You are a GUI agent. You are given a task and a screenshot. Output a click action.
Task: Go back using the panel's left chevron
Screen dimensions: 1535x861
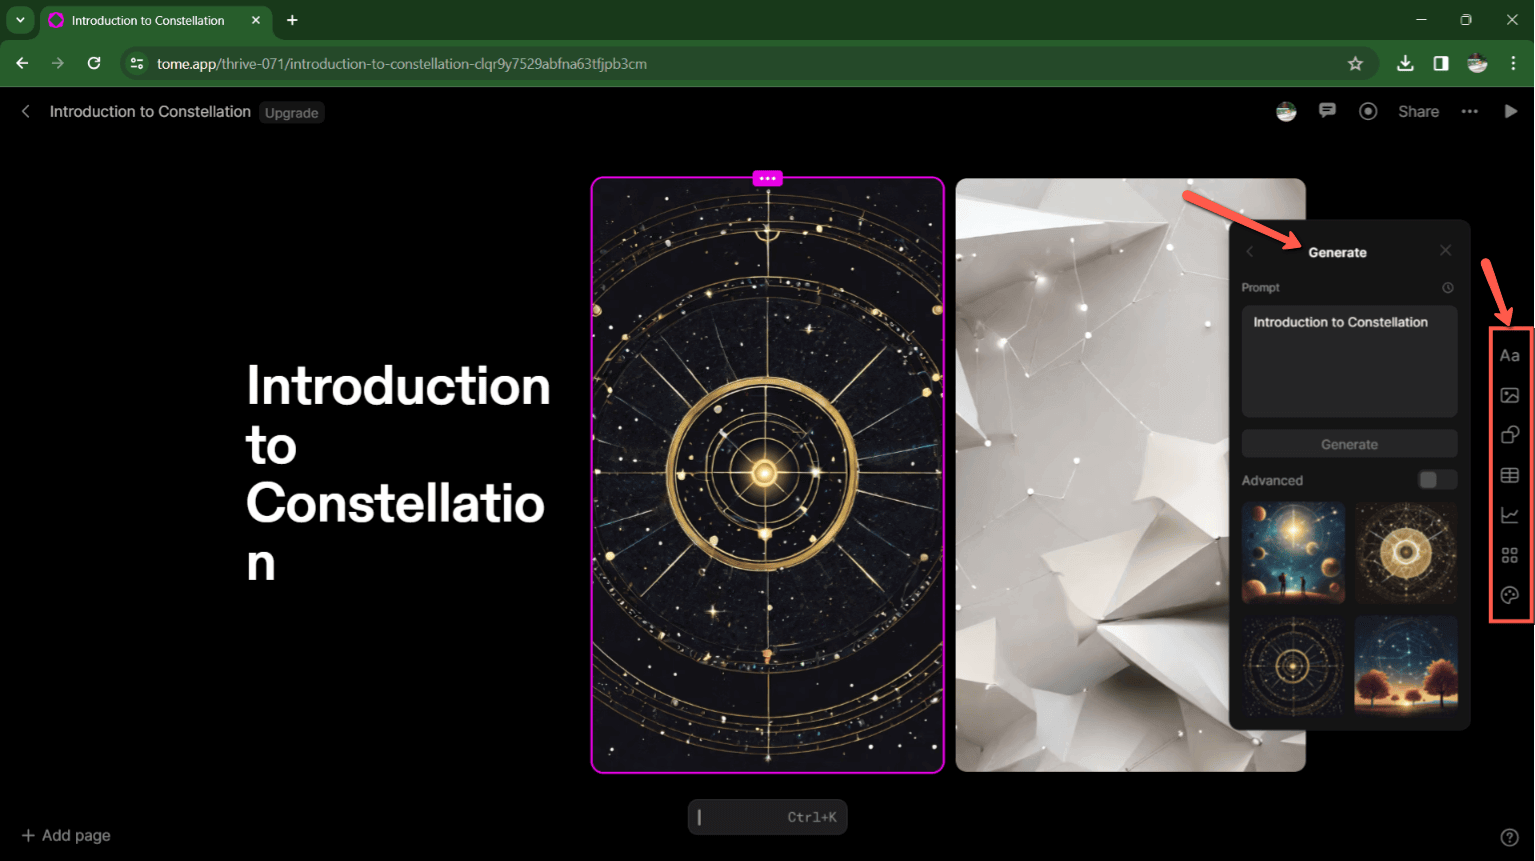tap(1249, 252)
